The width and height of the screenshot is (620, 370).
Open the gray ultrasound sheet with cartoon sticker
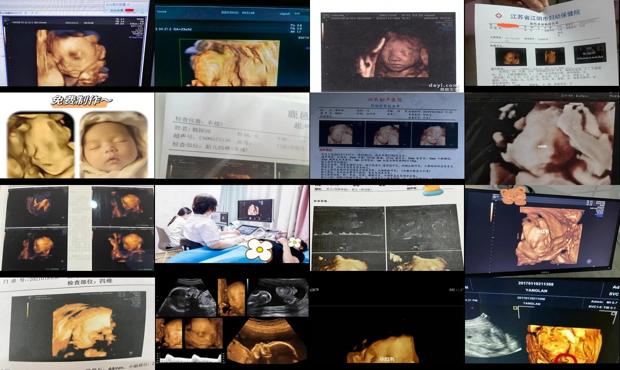pos(387,228)
